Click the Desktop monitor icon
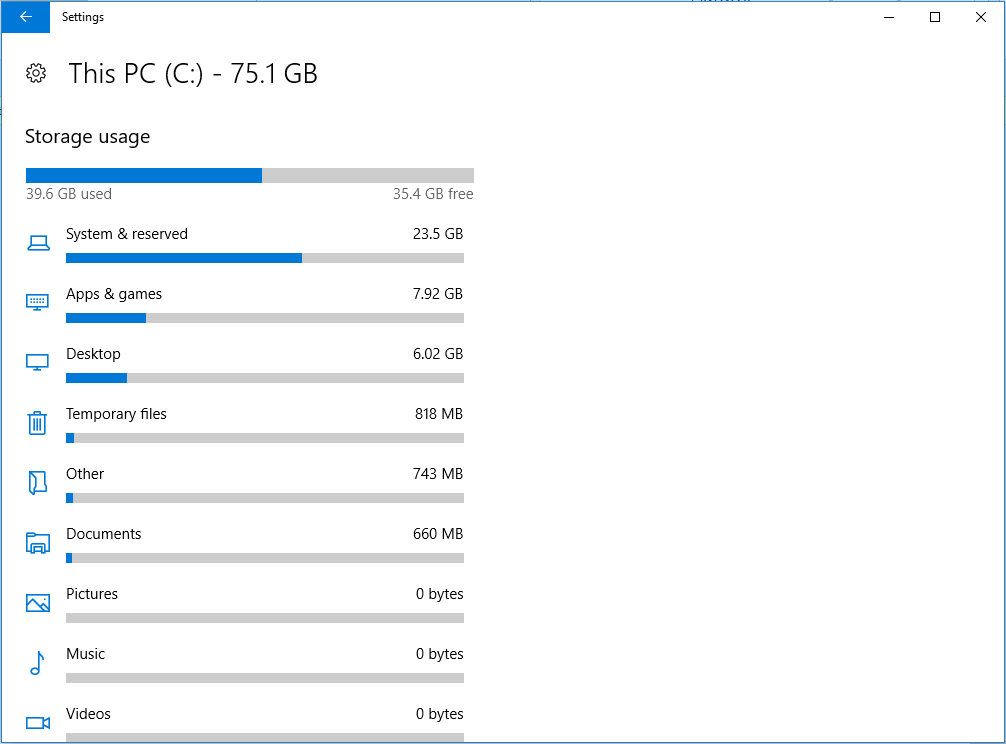1006x744 pixels. pos(37,362)
